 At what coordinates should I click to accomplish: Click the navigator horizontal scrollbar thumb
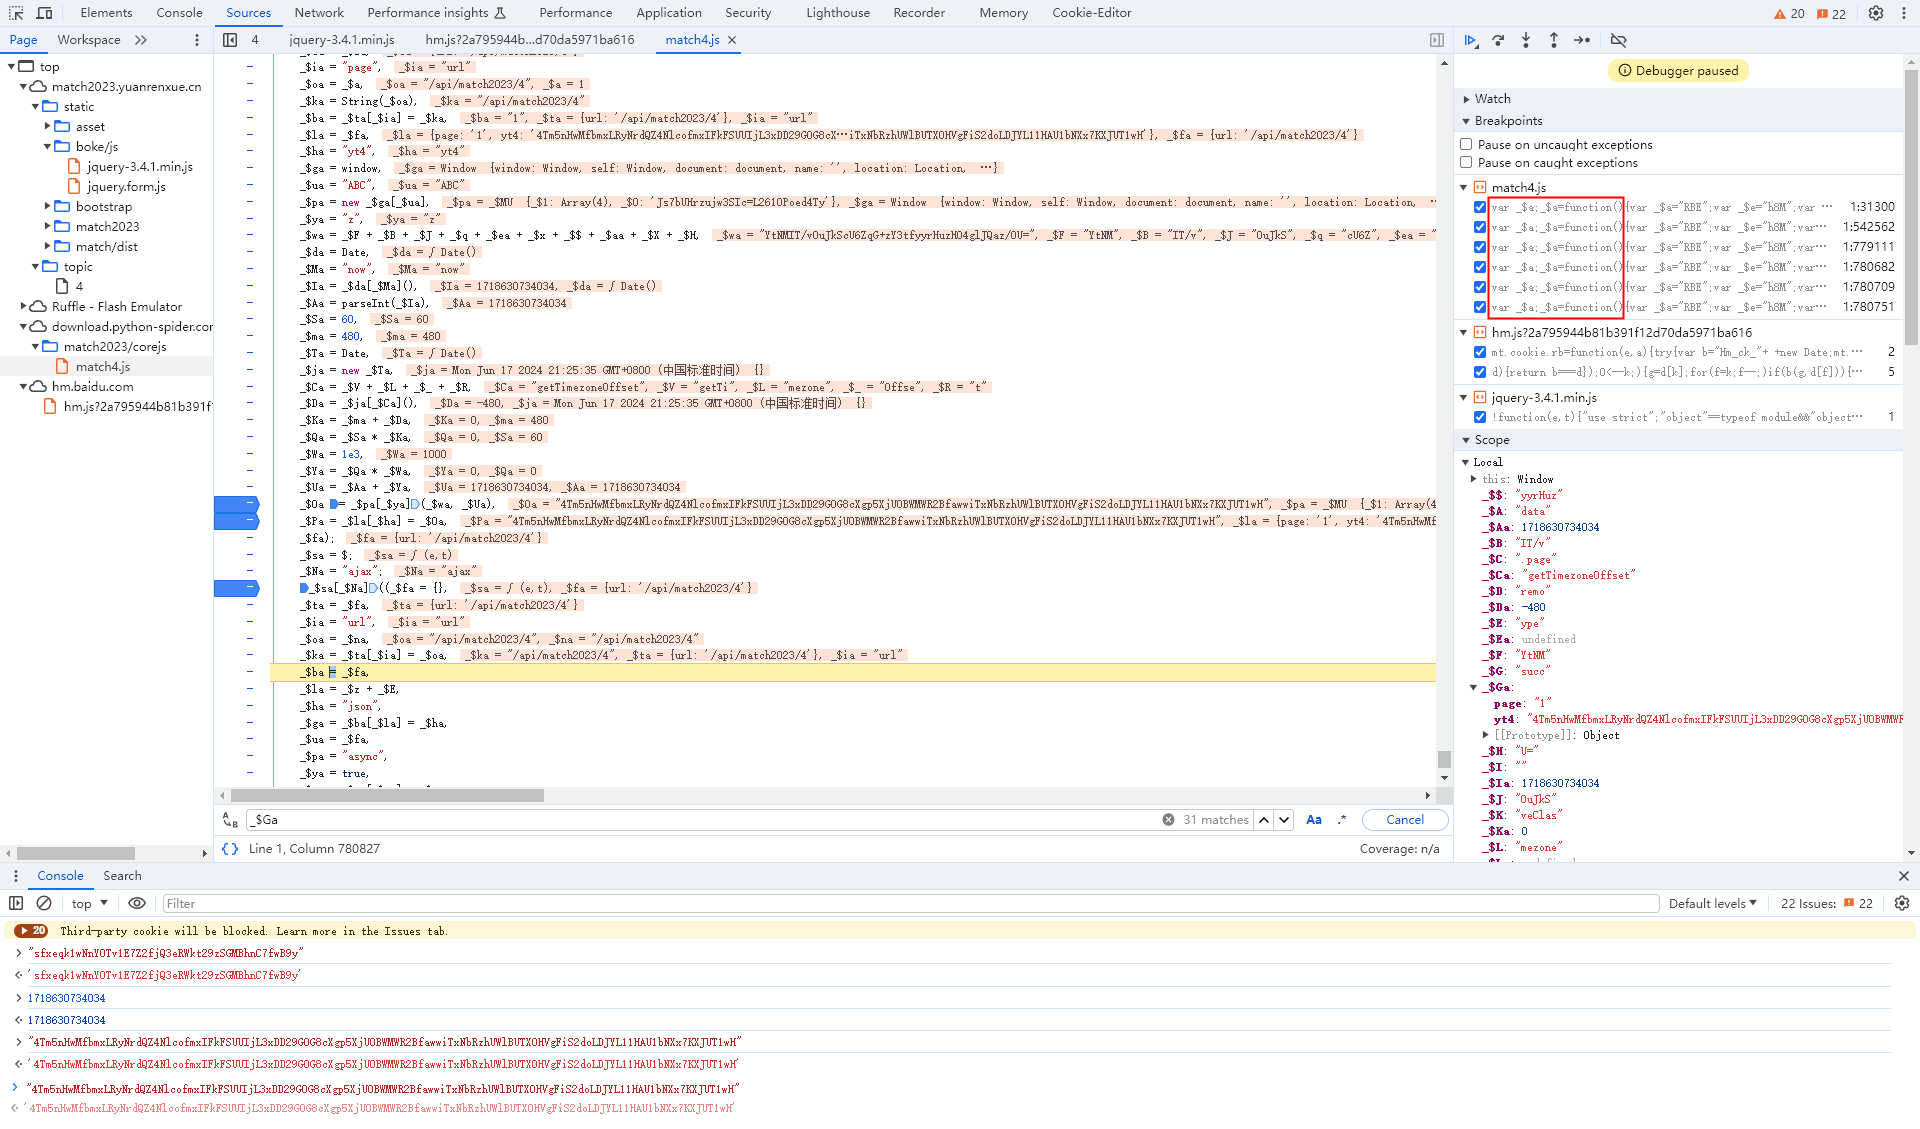click(x=76, y=853)
